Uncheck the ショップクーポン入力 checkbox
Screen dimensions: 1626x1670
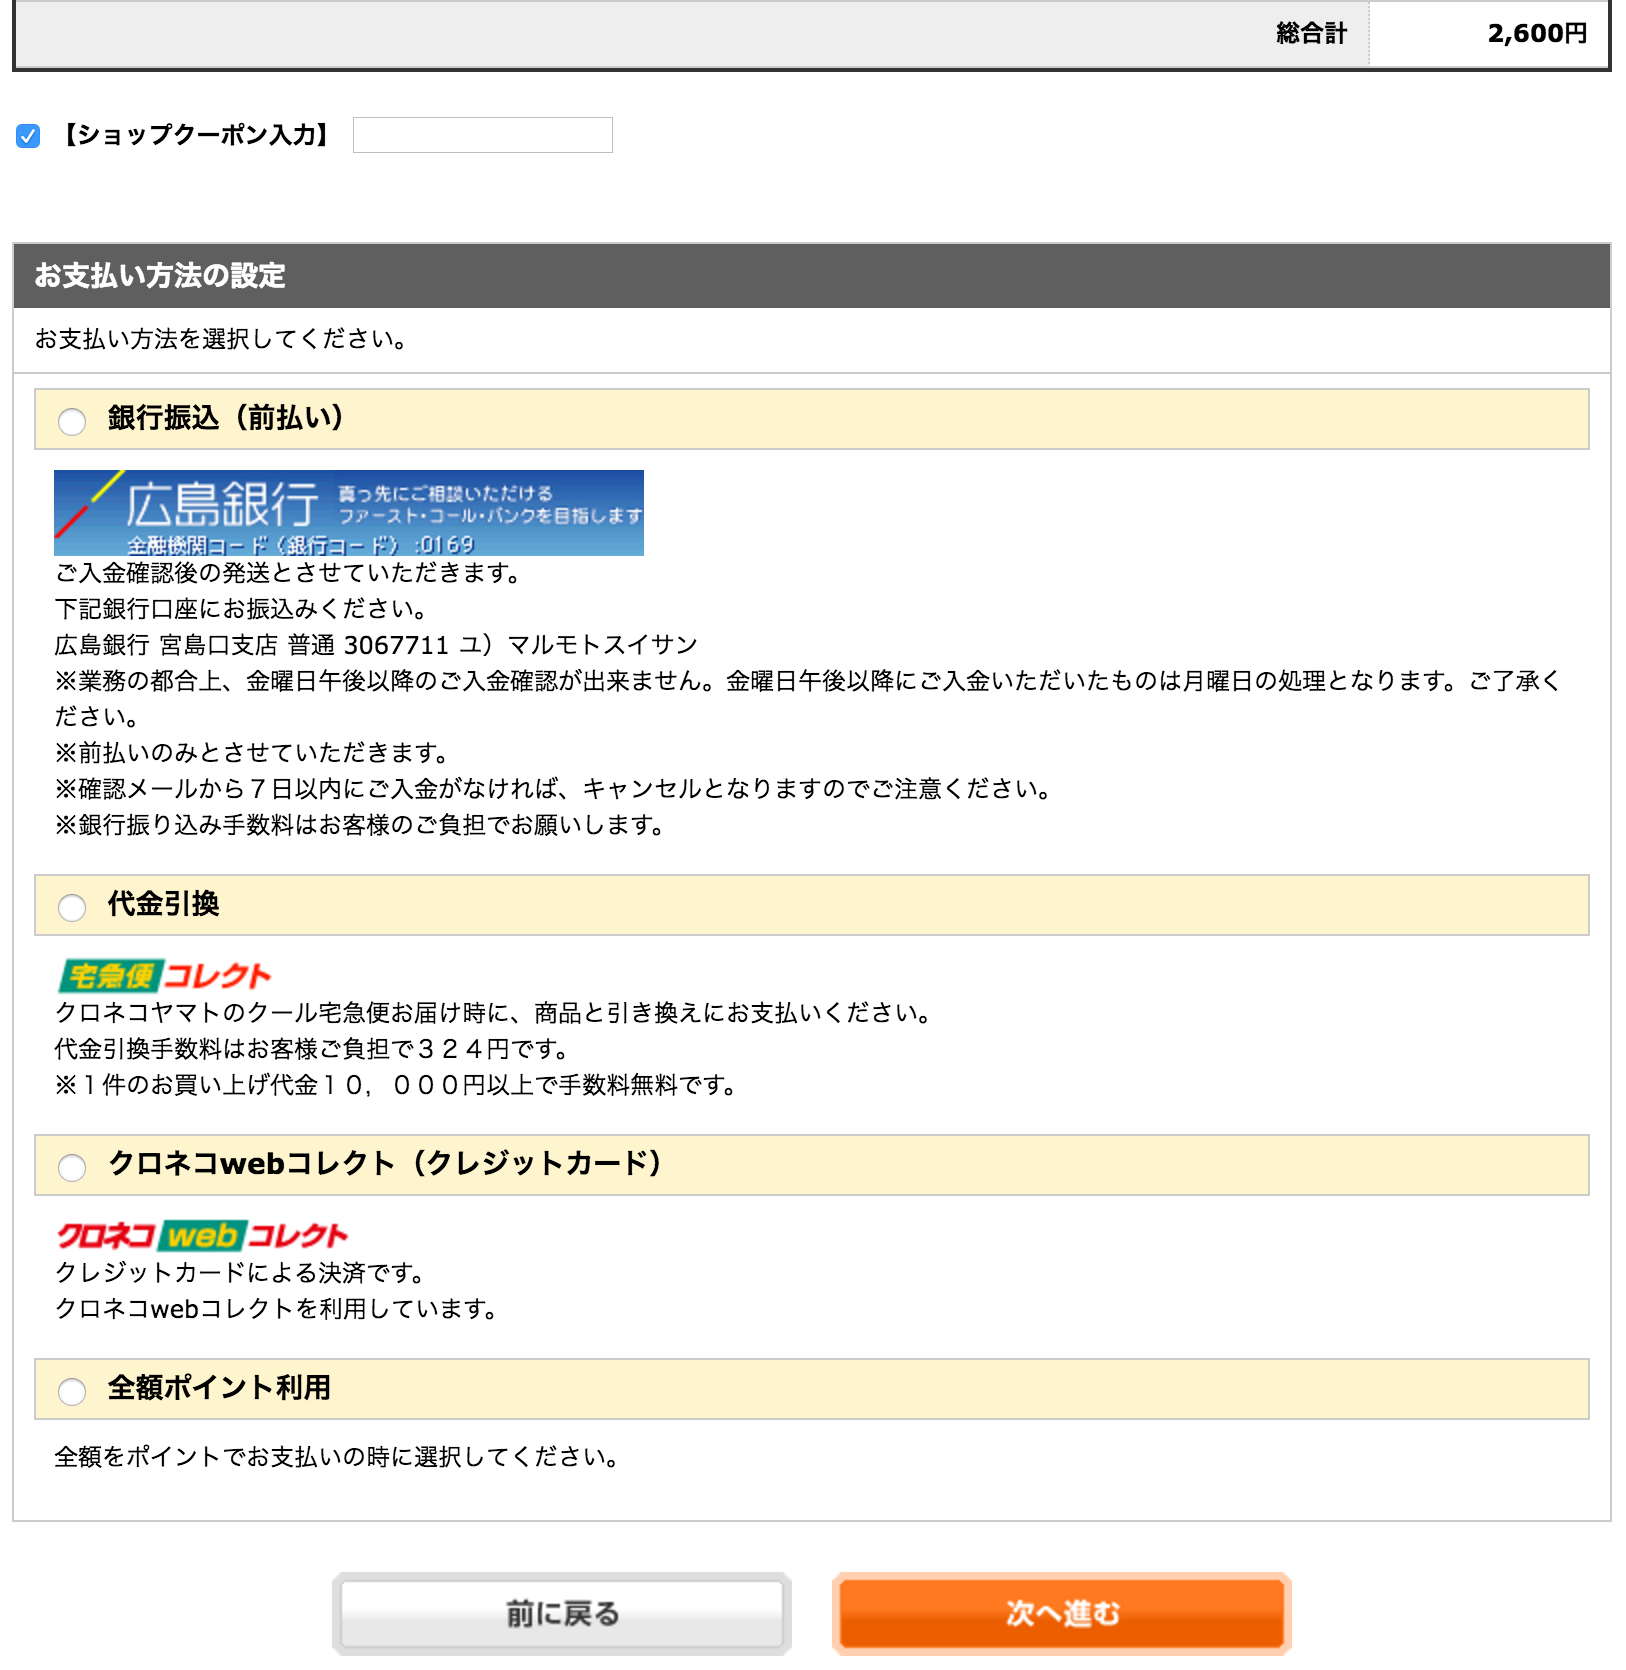coord(28,136)
